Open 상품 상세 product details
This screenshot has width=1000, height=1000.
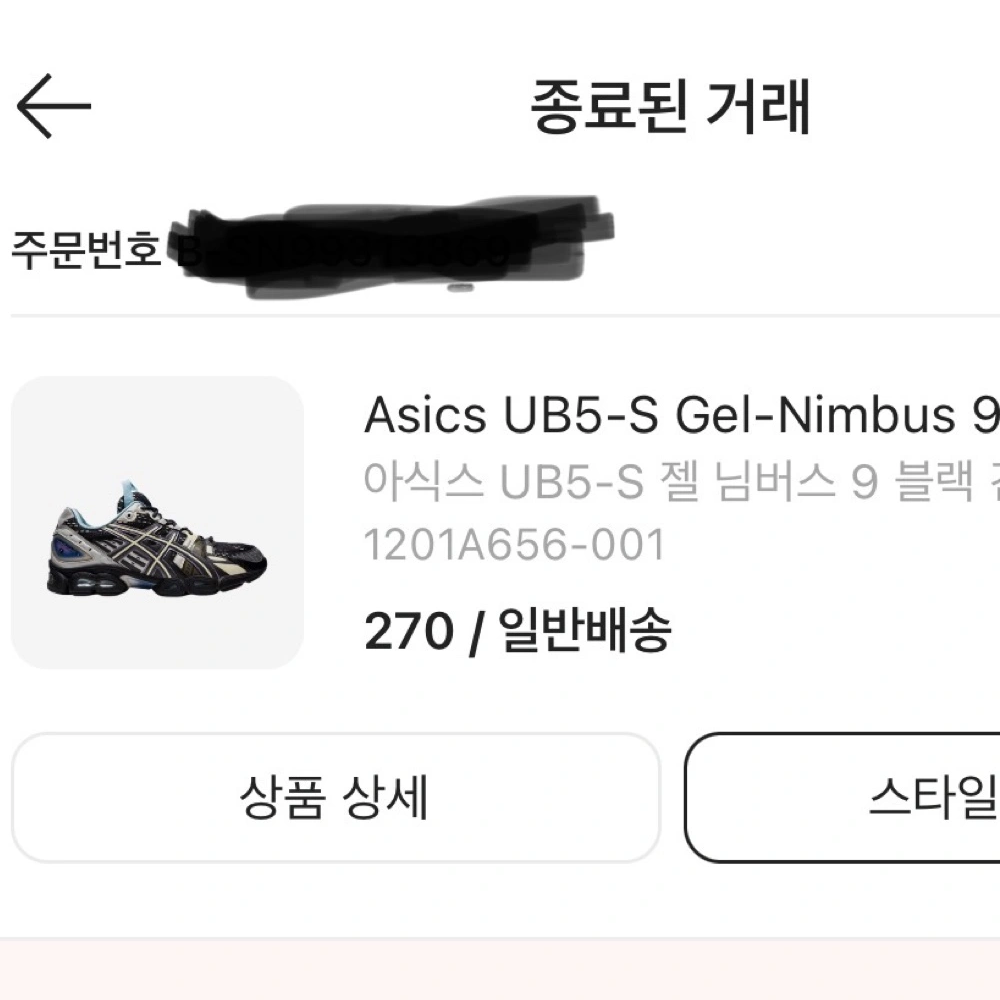coord(335,797)
